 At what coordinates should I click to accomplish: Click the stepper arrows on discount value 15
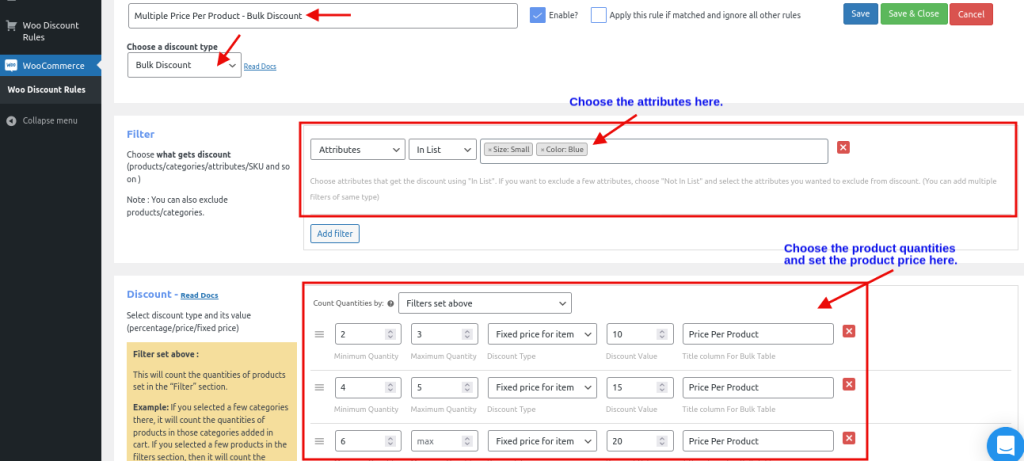pyautogui.click(x=662, y=388)
